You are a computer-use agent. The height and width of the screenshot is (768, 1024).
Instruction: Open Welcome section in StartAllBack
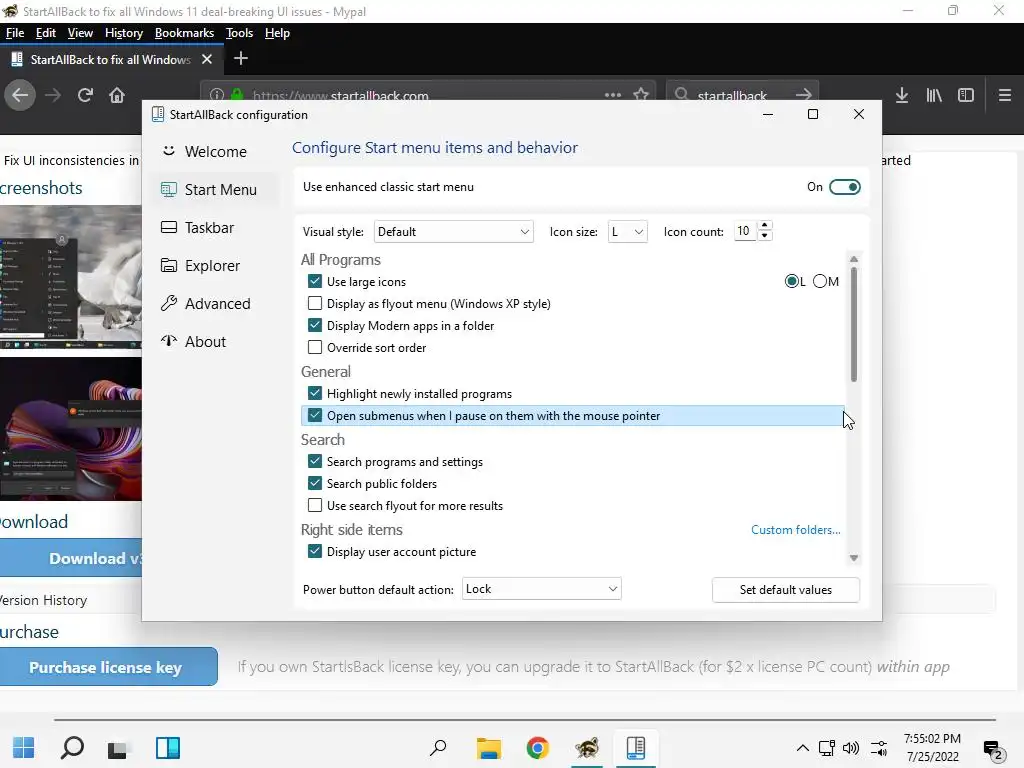click(x=215, y=152)
